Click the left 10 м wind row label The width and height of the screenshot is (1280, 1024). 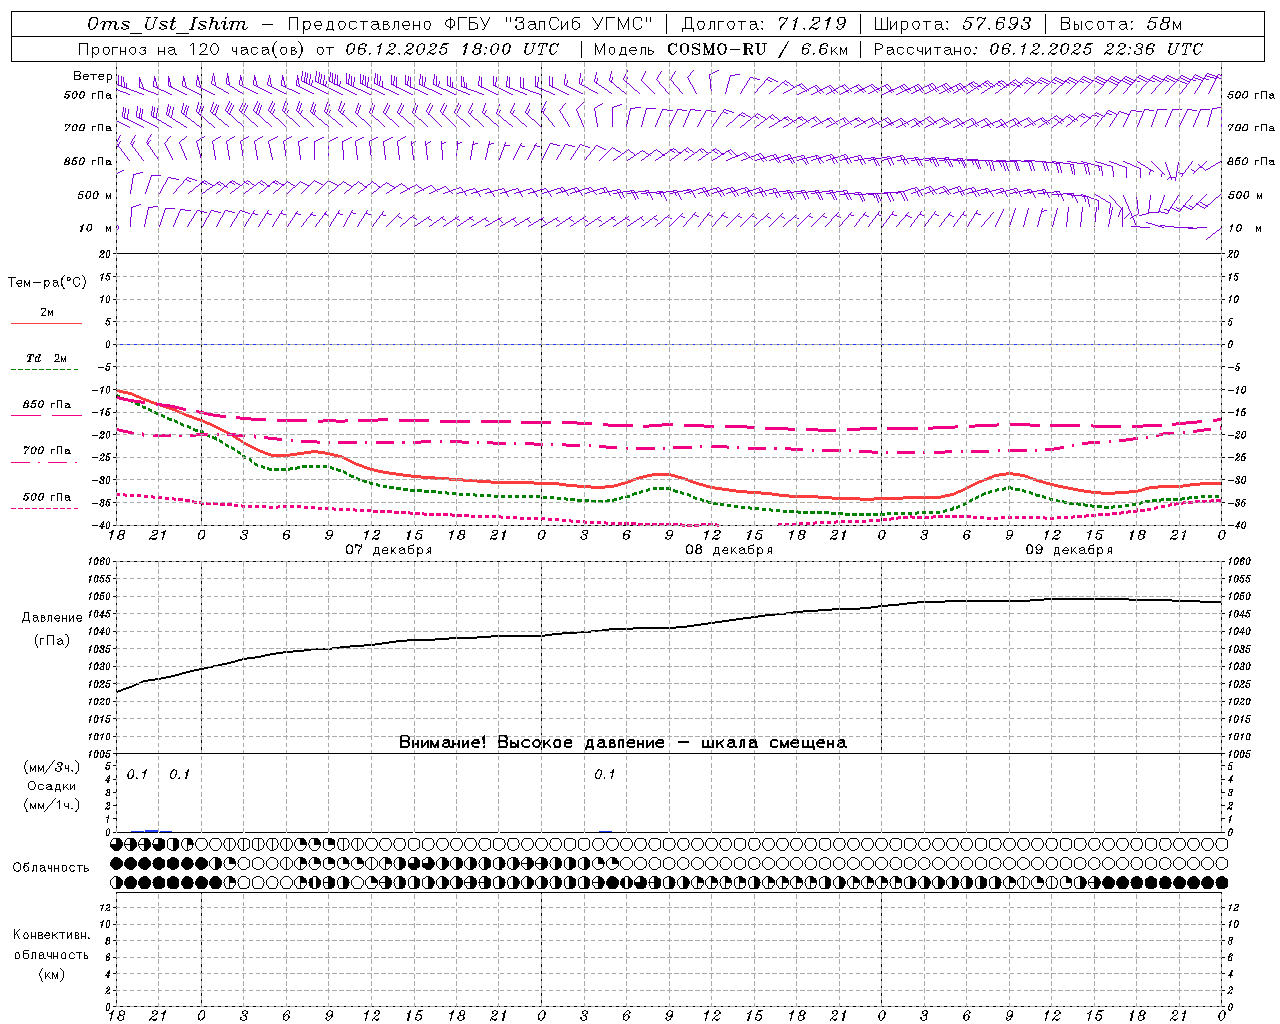pyautogui.click(x=95, y=228)
